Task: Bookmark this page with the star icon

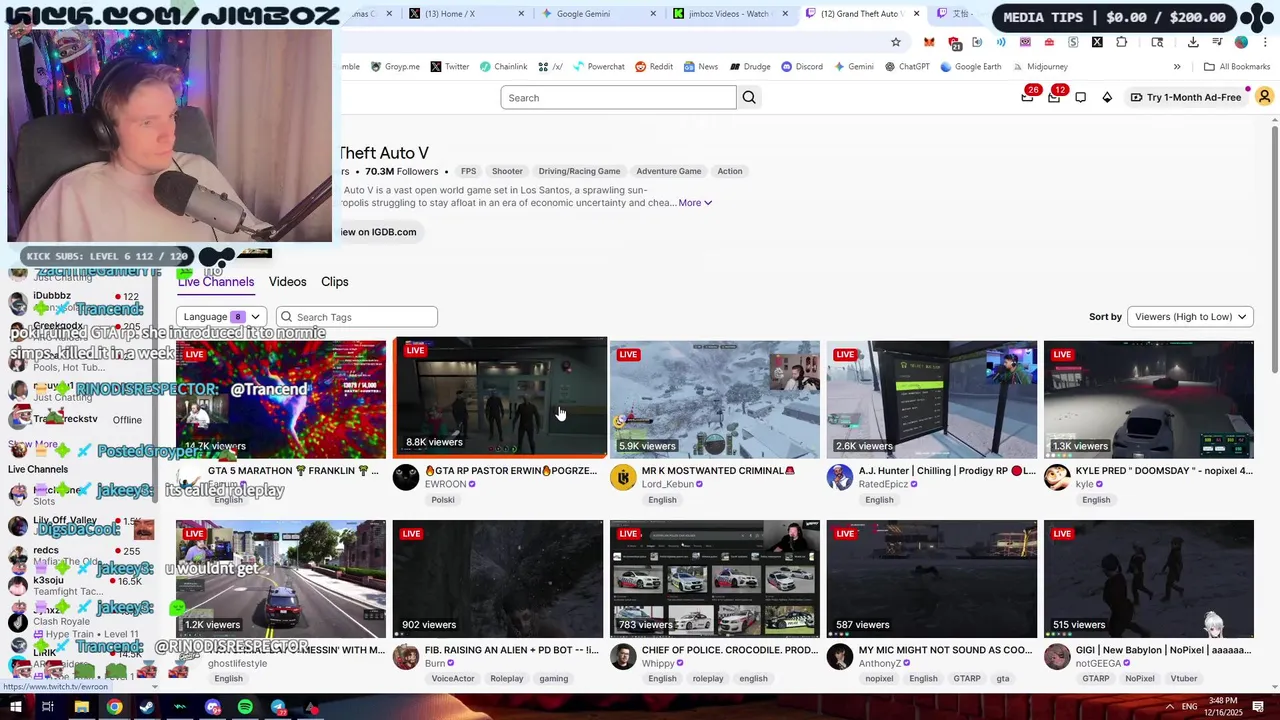Action: click(x=896, y=42)
